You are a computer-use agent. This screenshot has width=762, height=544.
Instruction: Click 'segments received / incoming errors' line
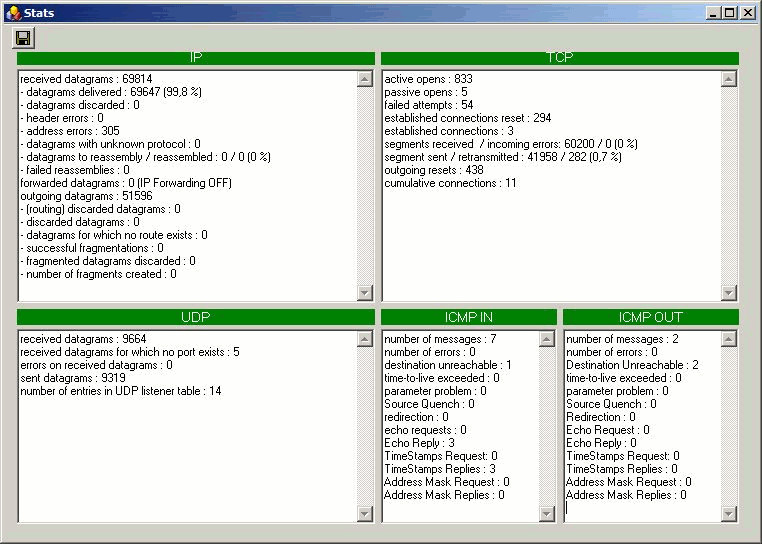pyautogui.click(x=511, y=144)
